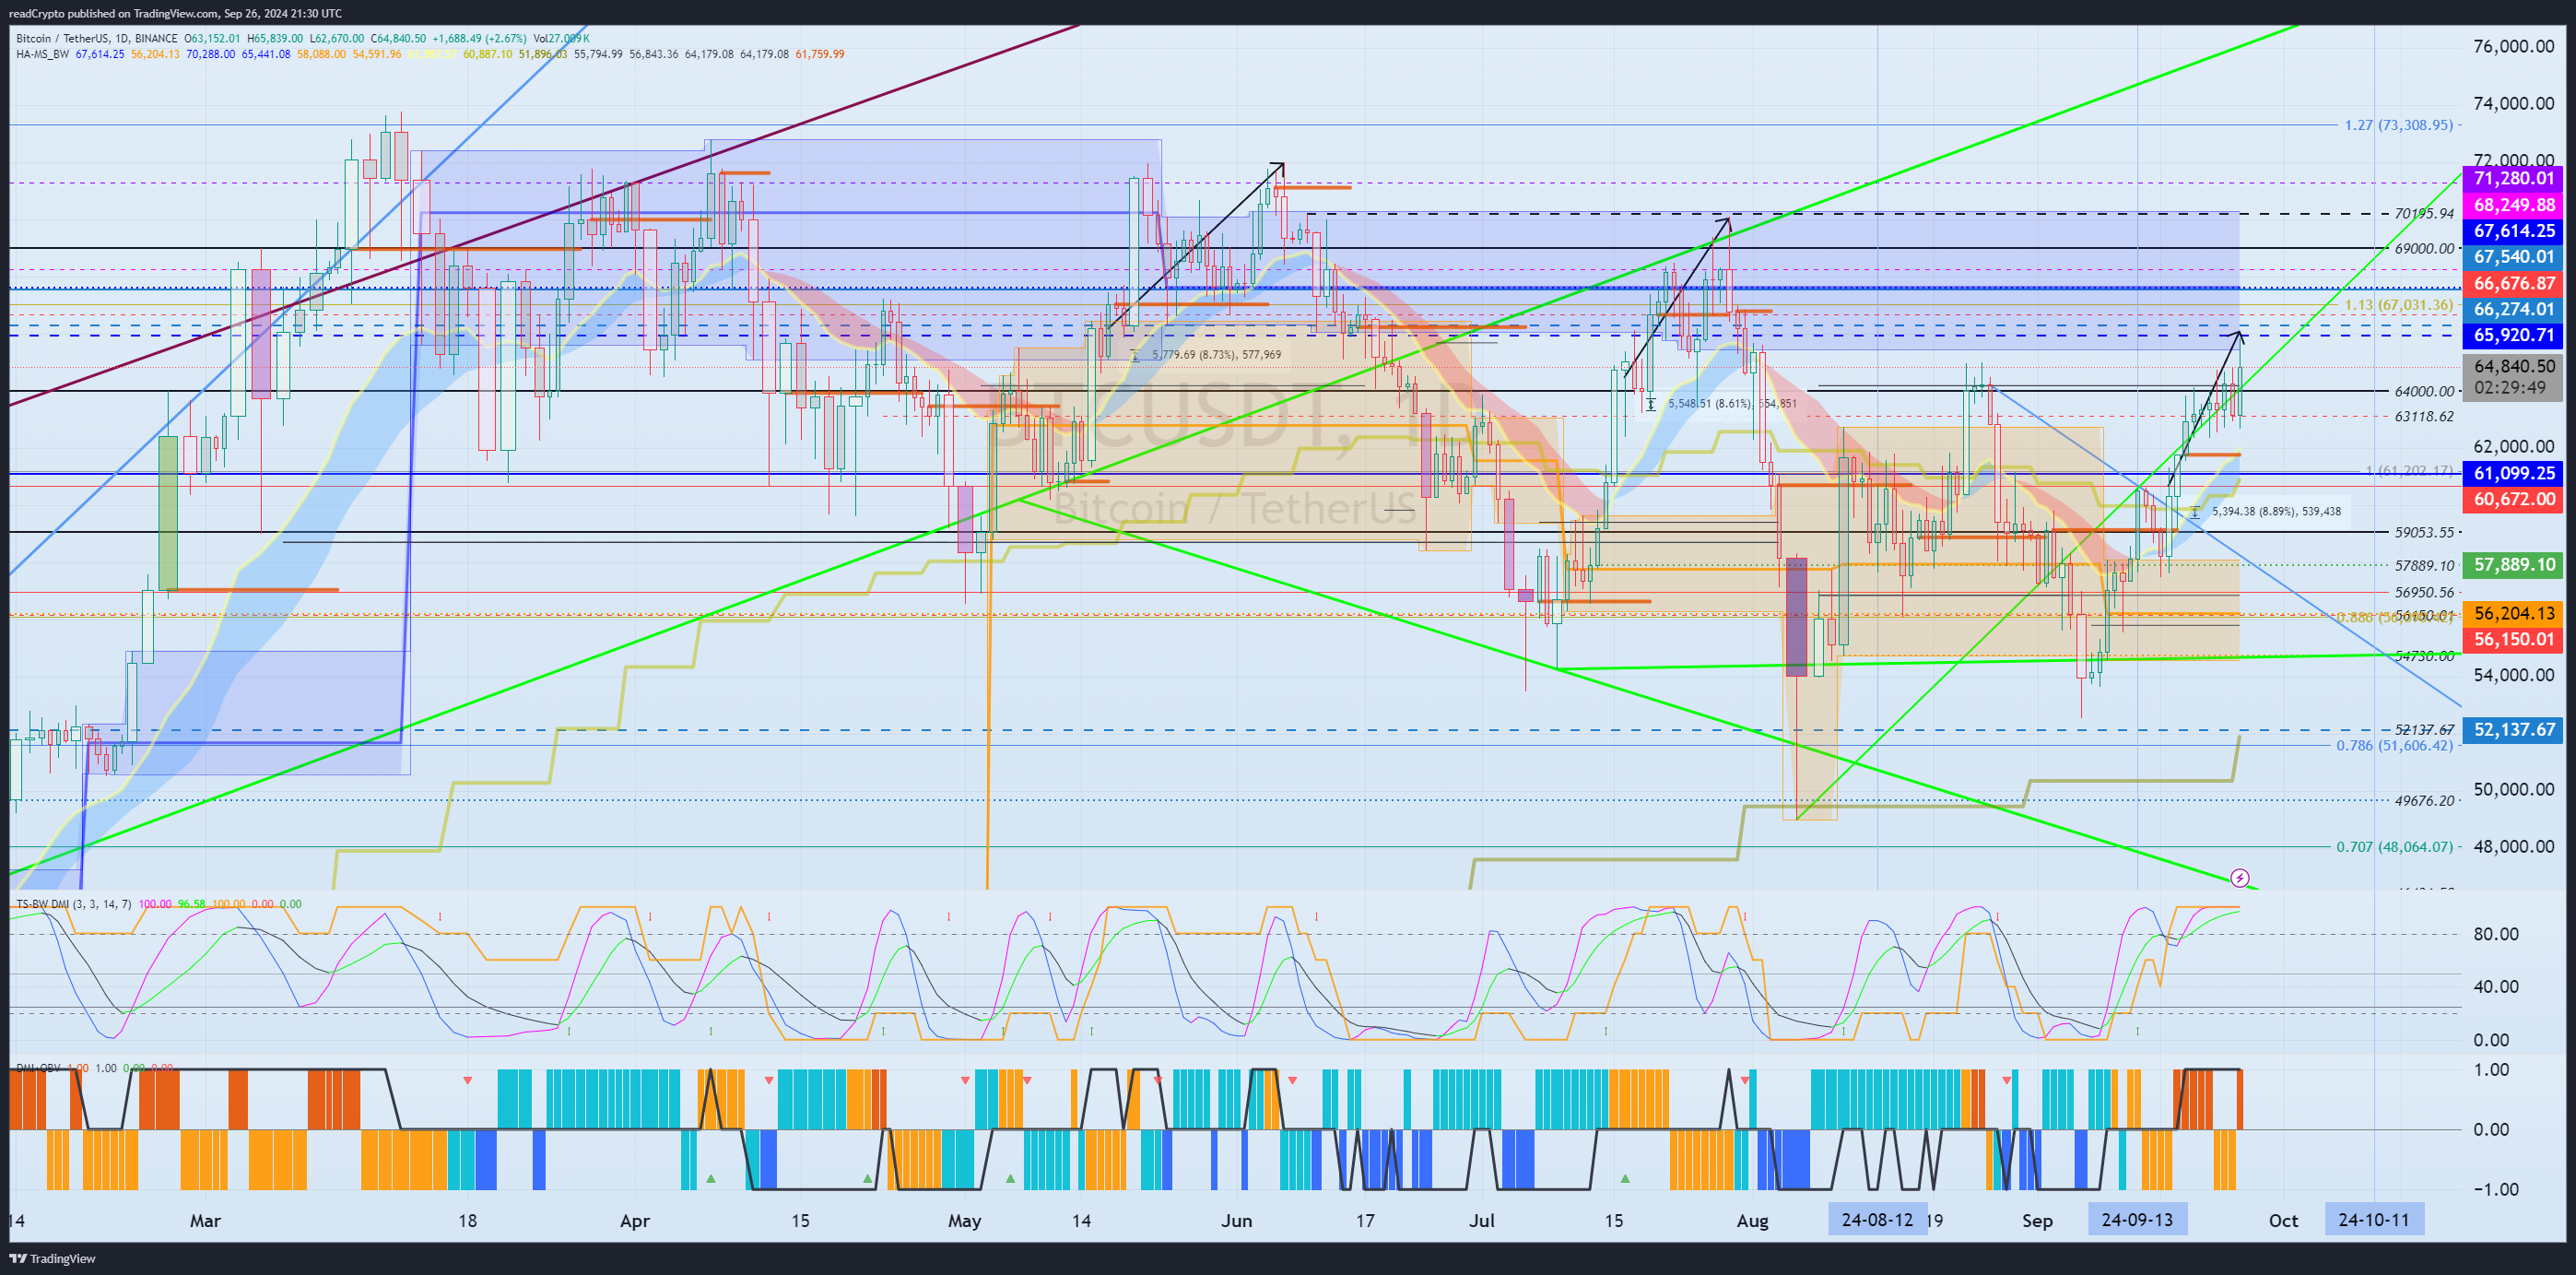
Task: Click the DMI-OBV indicator legend name
Action: [x=37, y=1068]
